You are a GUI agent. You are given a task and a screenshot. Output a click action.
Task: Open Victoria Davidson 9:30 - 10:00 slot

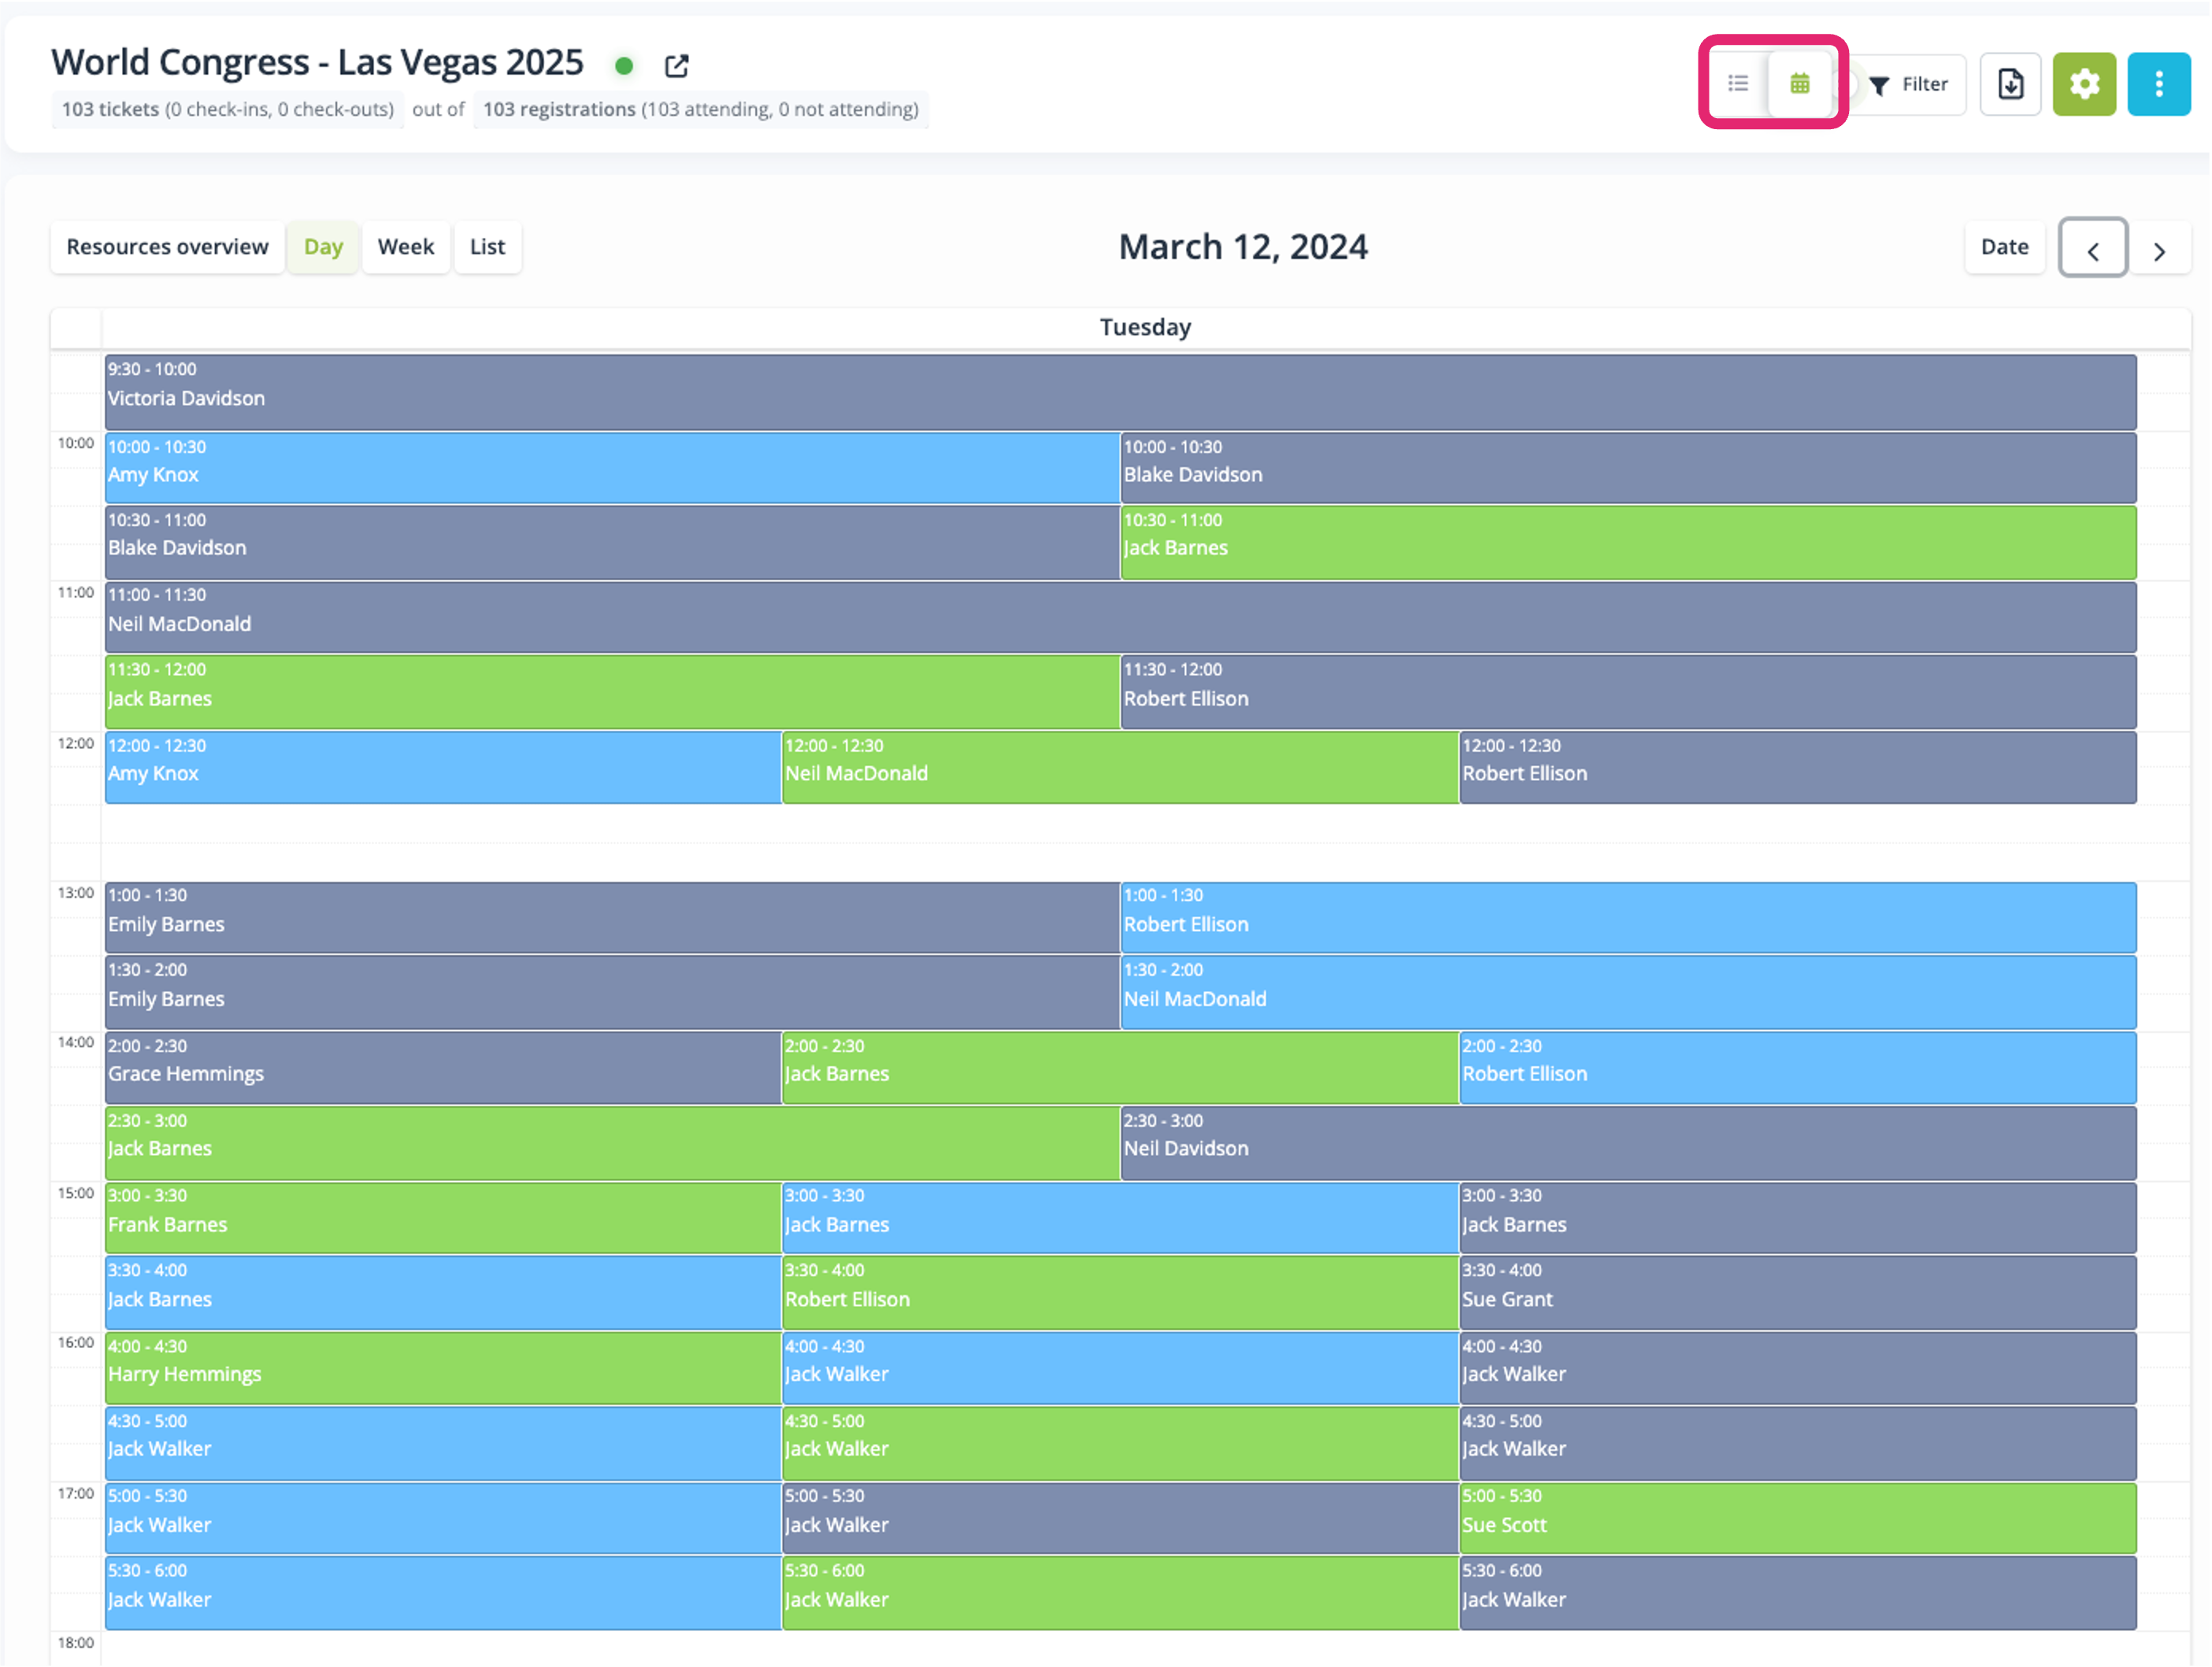click(x=1120, y=392)
